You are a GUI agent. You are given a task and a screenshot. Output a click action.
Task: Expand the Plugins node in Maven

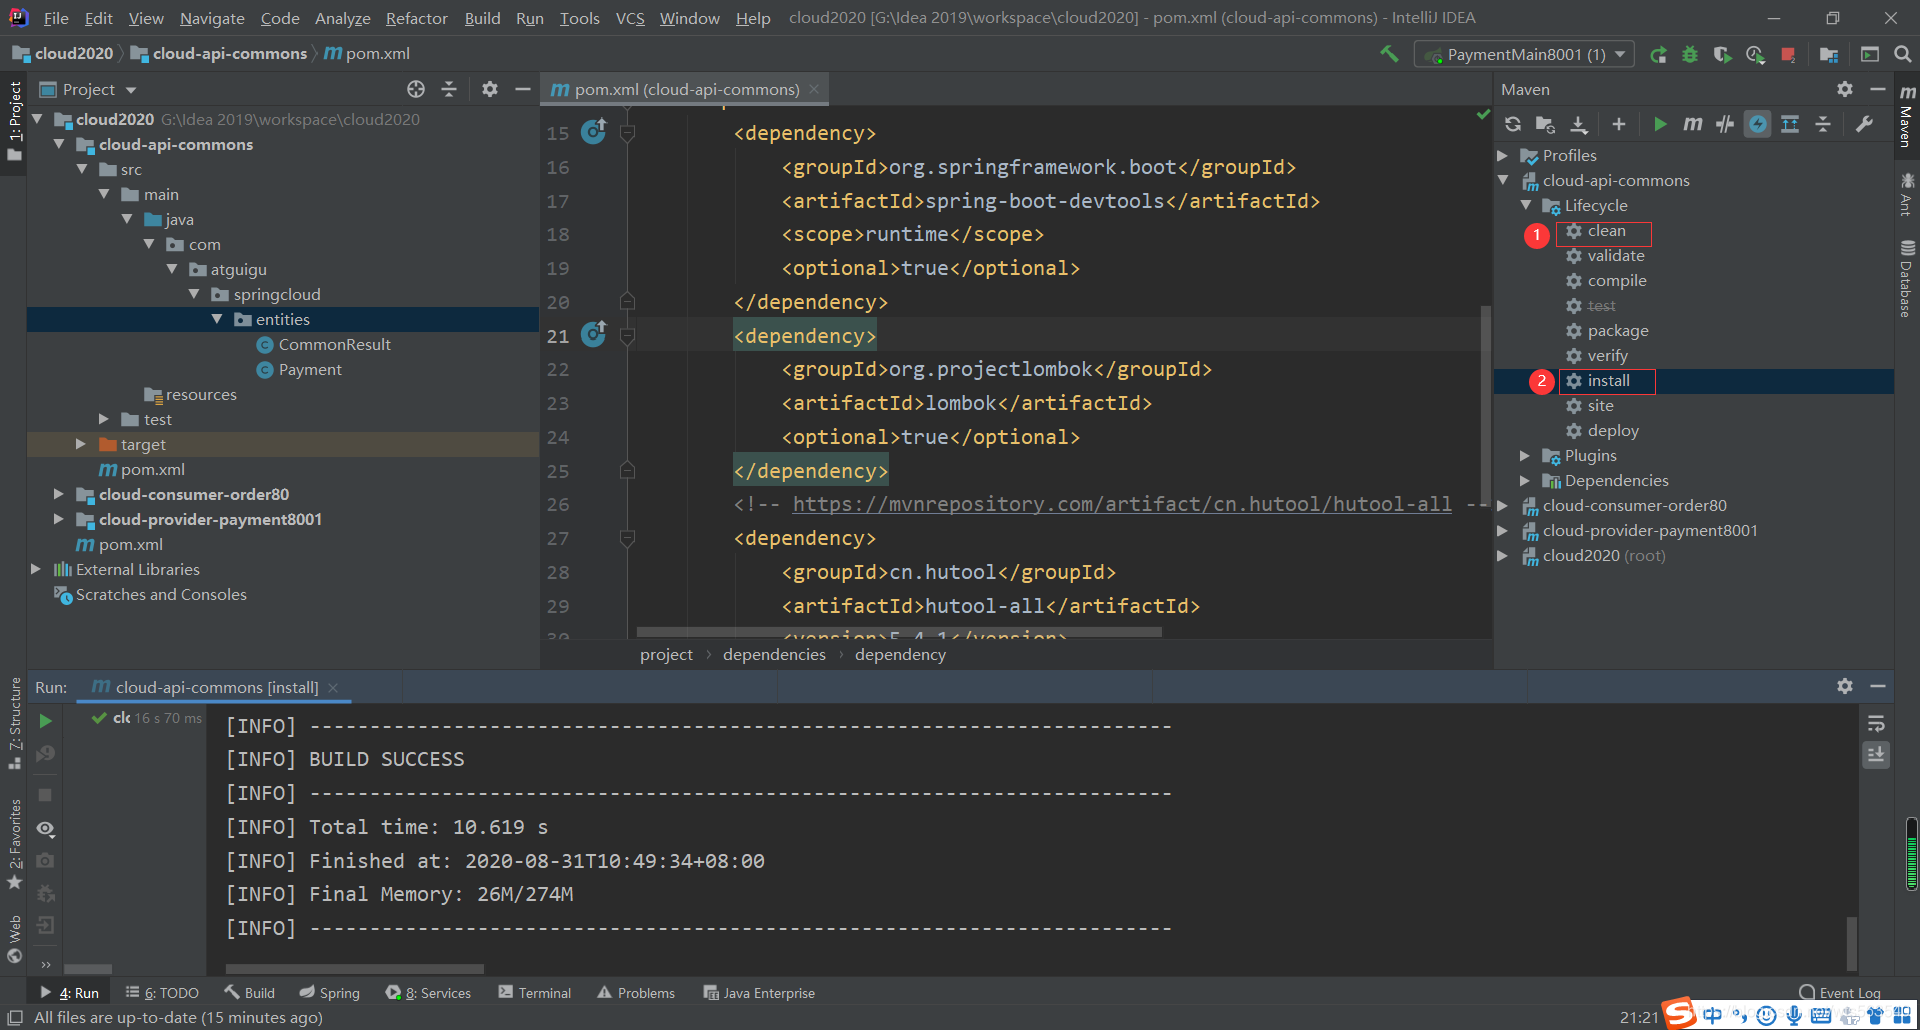tap(1525, 455)
